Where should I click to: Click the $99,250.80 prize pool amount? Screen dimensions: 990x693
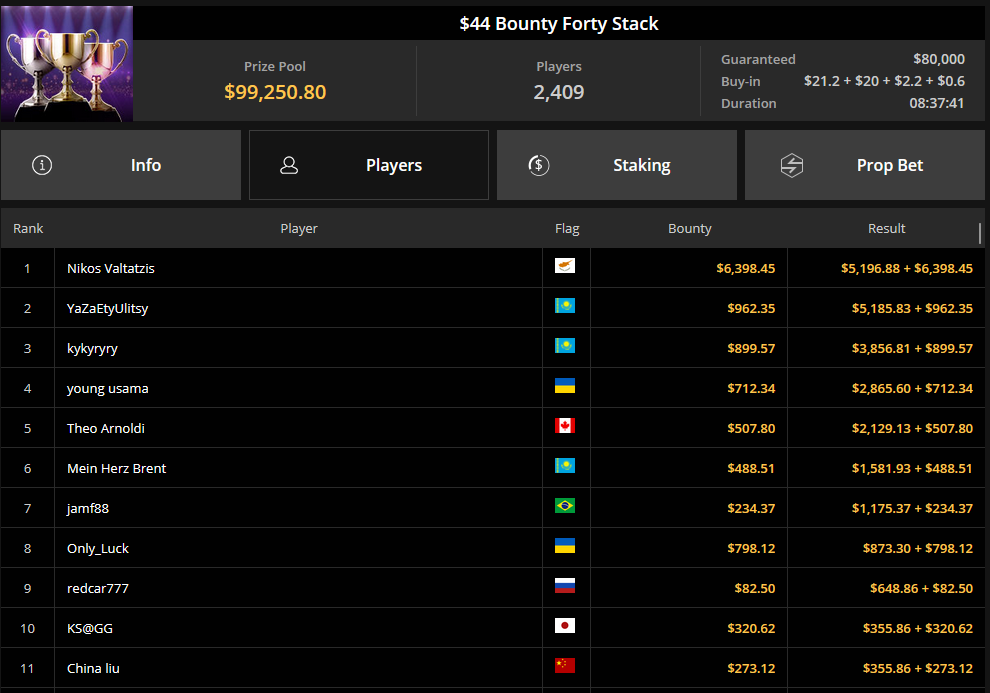tap(275, 92)
